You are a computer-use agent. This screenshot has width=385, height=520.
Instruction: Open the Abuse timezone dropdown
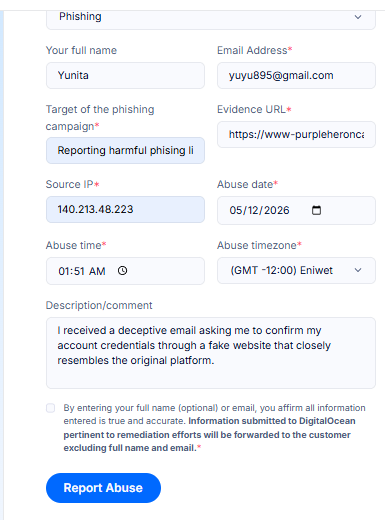coord(296,270)
